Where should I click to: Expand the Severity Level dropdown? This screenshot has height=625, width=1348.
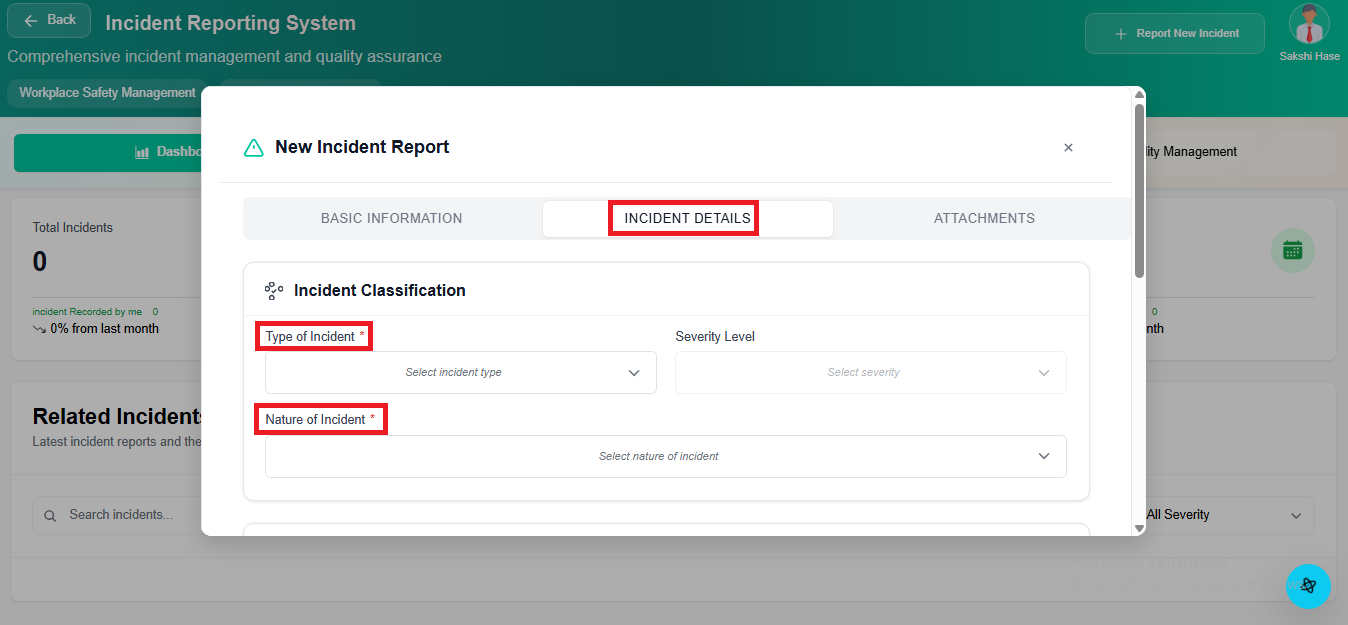click(x=870, y=372)
